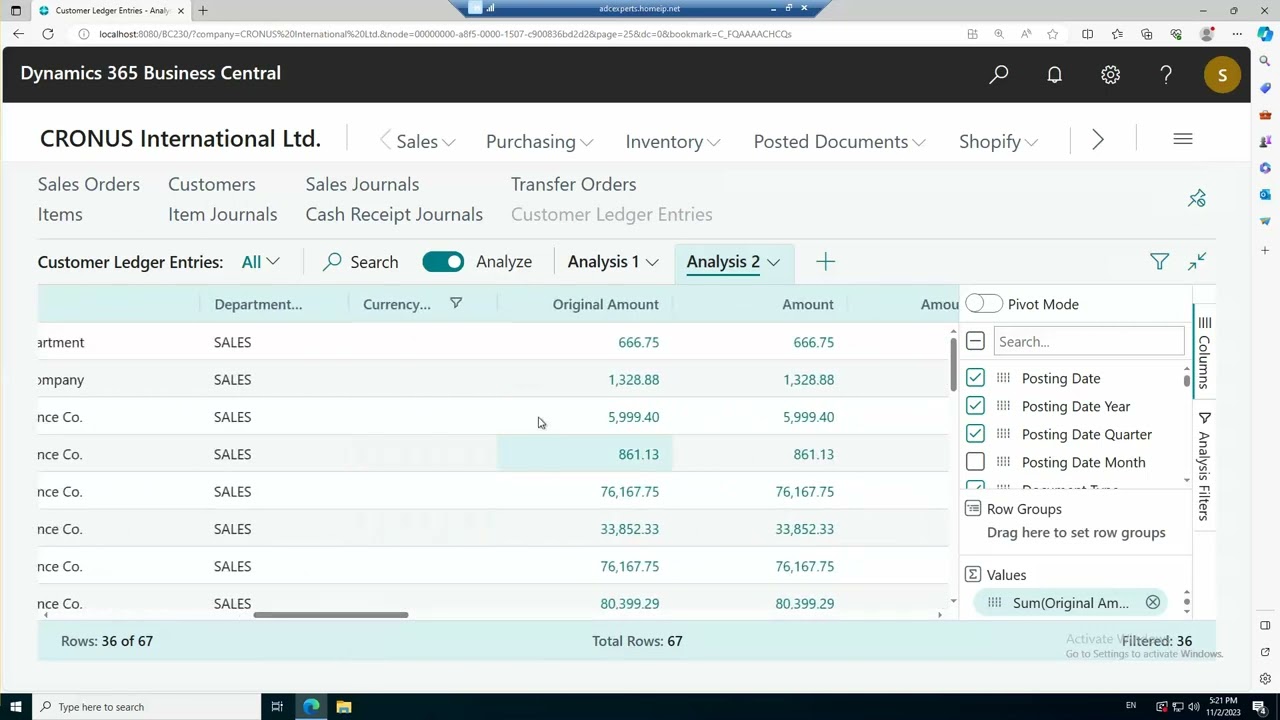Click the Search button above the ledger grid
This screenshot has height=720, width=1280.
[361, 262]
